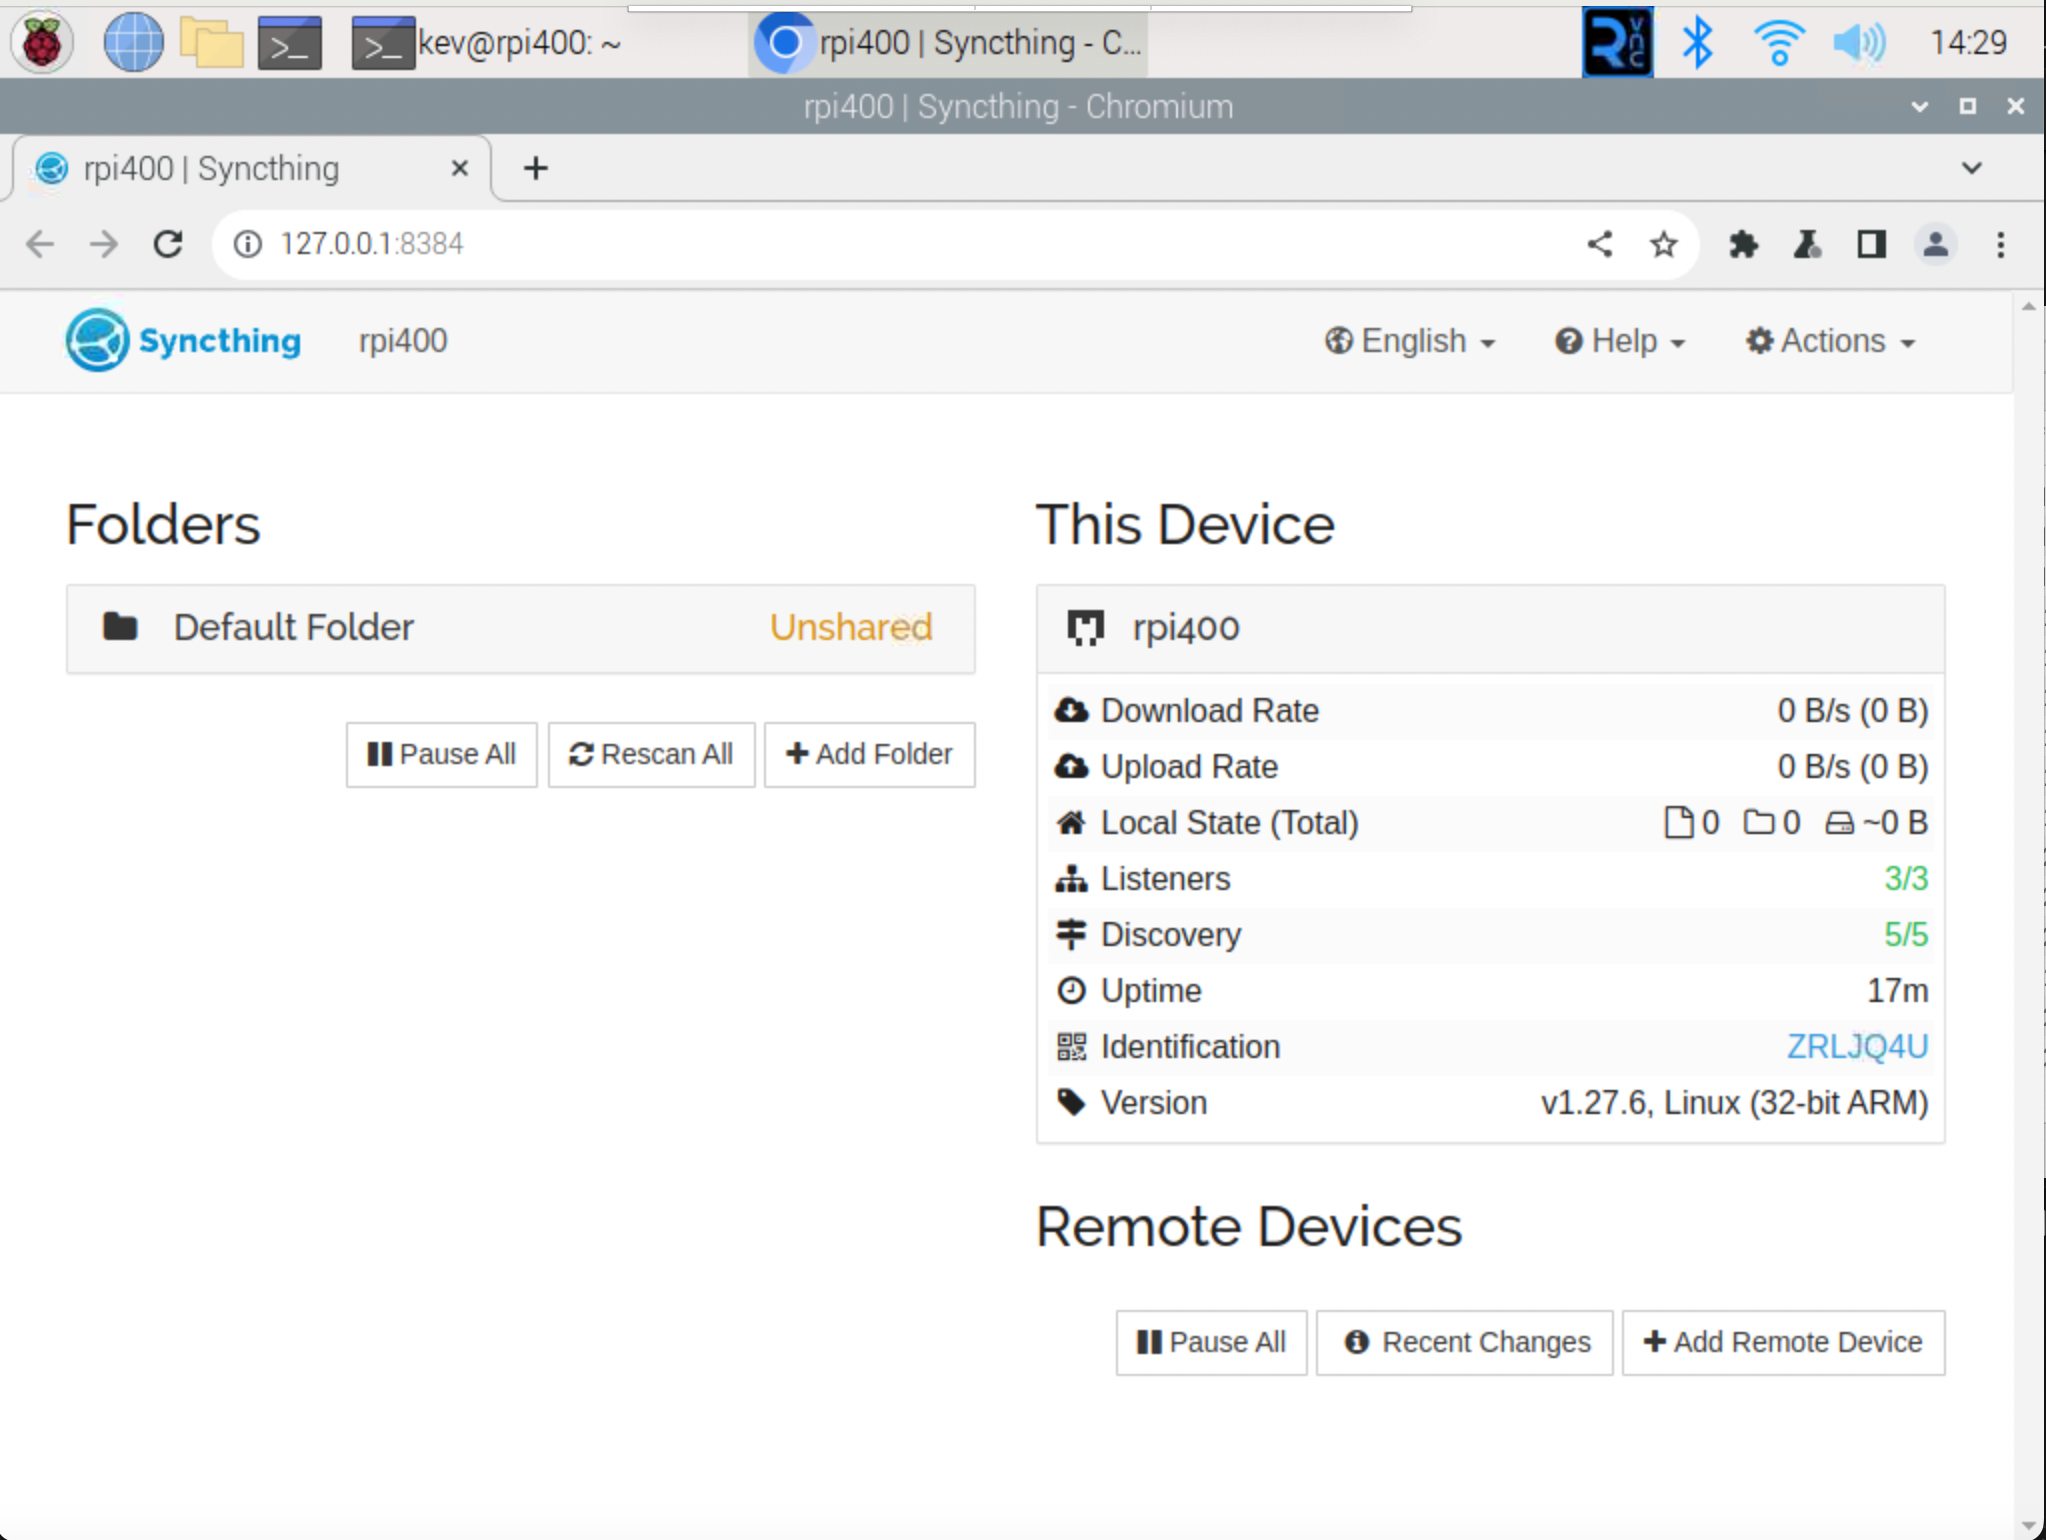The height and width of the screenshot is (1540, 2046).
Task: Open volume control speaker icon
Action: tap(1859, 42)
